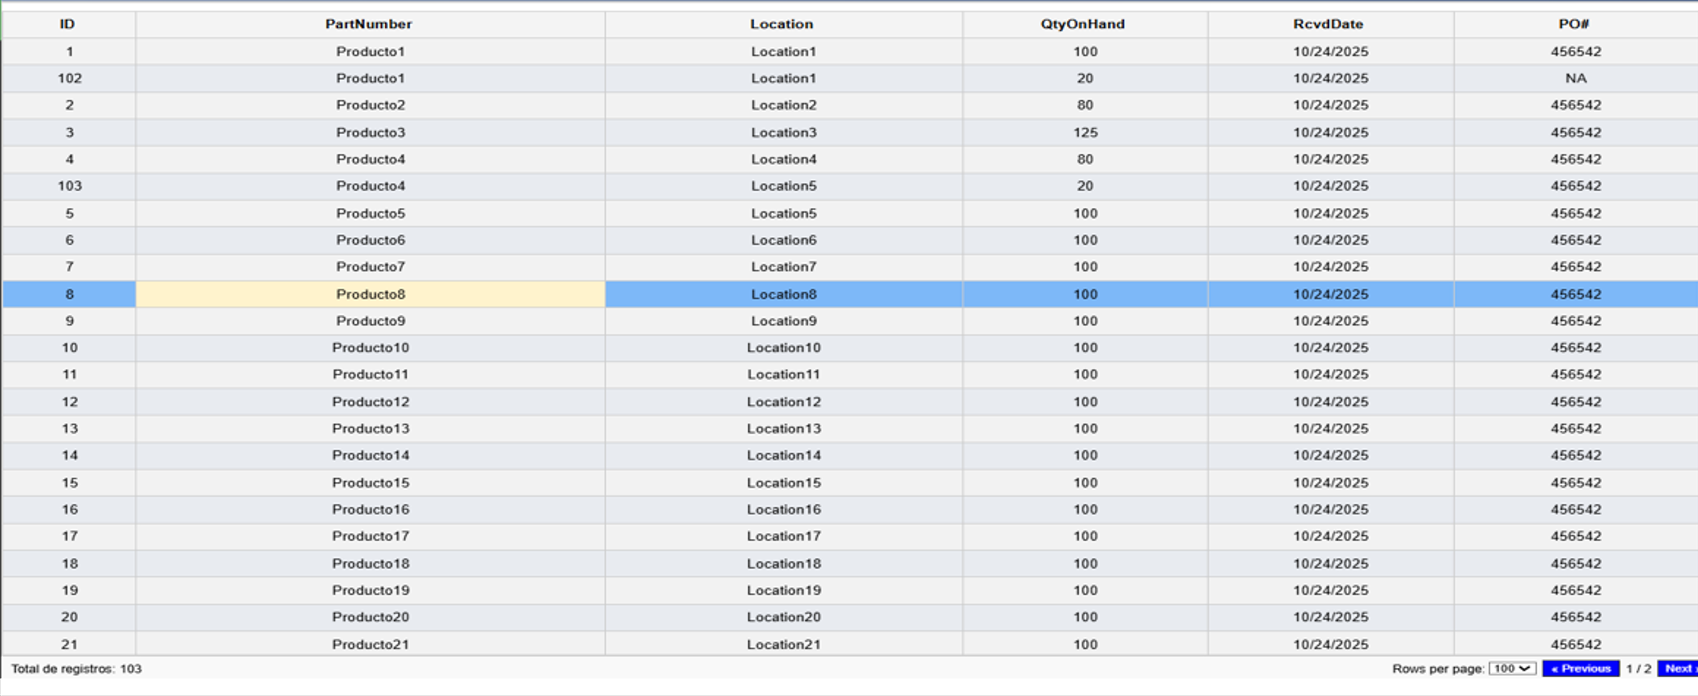Go to the Next page
The height and width of the screenshot is (696, 1698).
tap(1679, 669)
